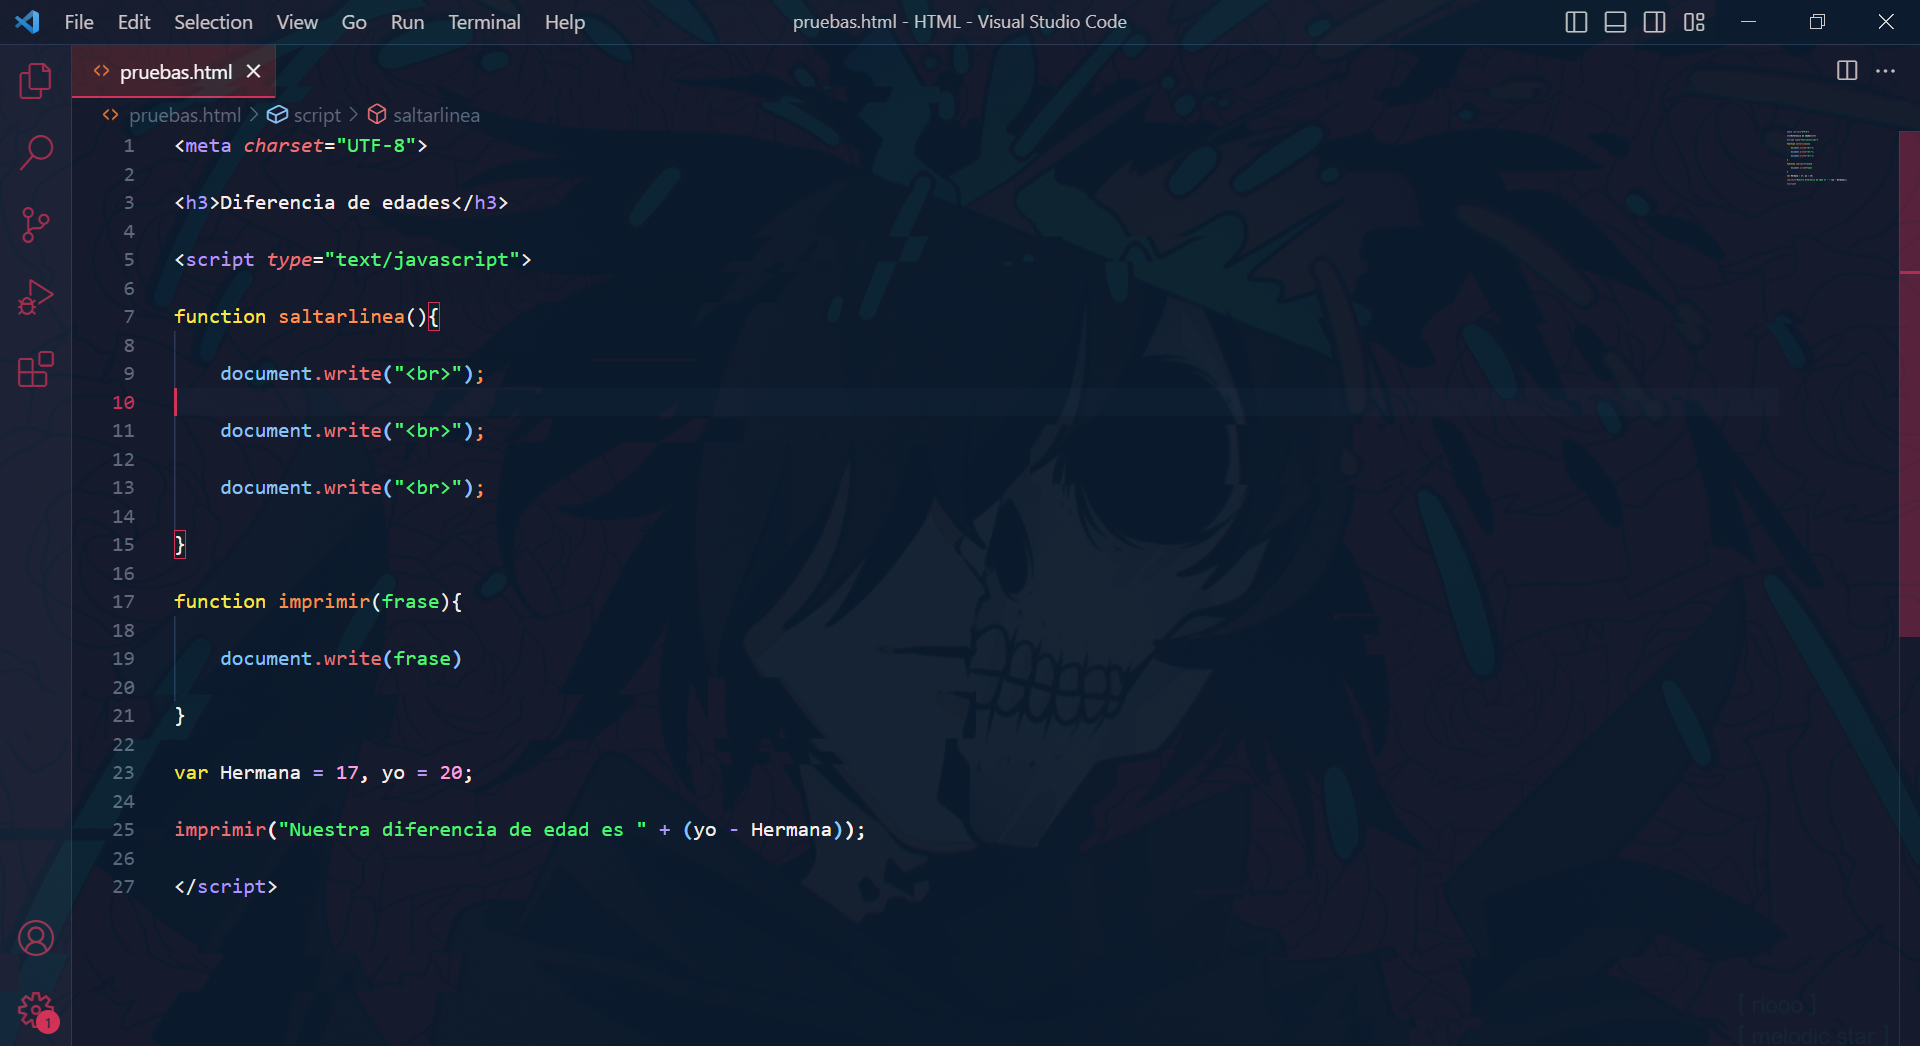The image size is (1920, 1046).
Task: Open editor More Actions ellipsis
Action: (1885, 71)
